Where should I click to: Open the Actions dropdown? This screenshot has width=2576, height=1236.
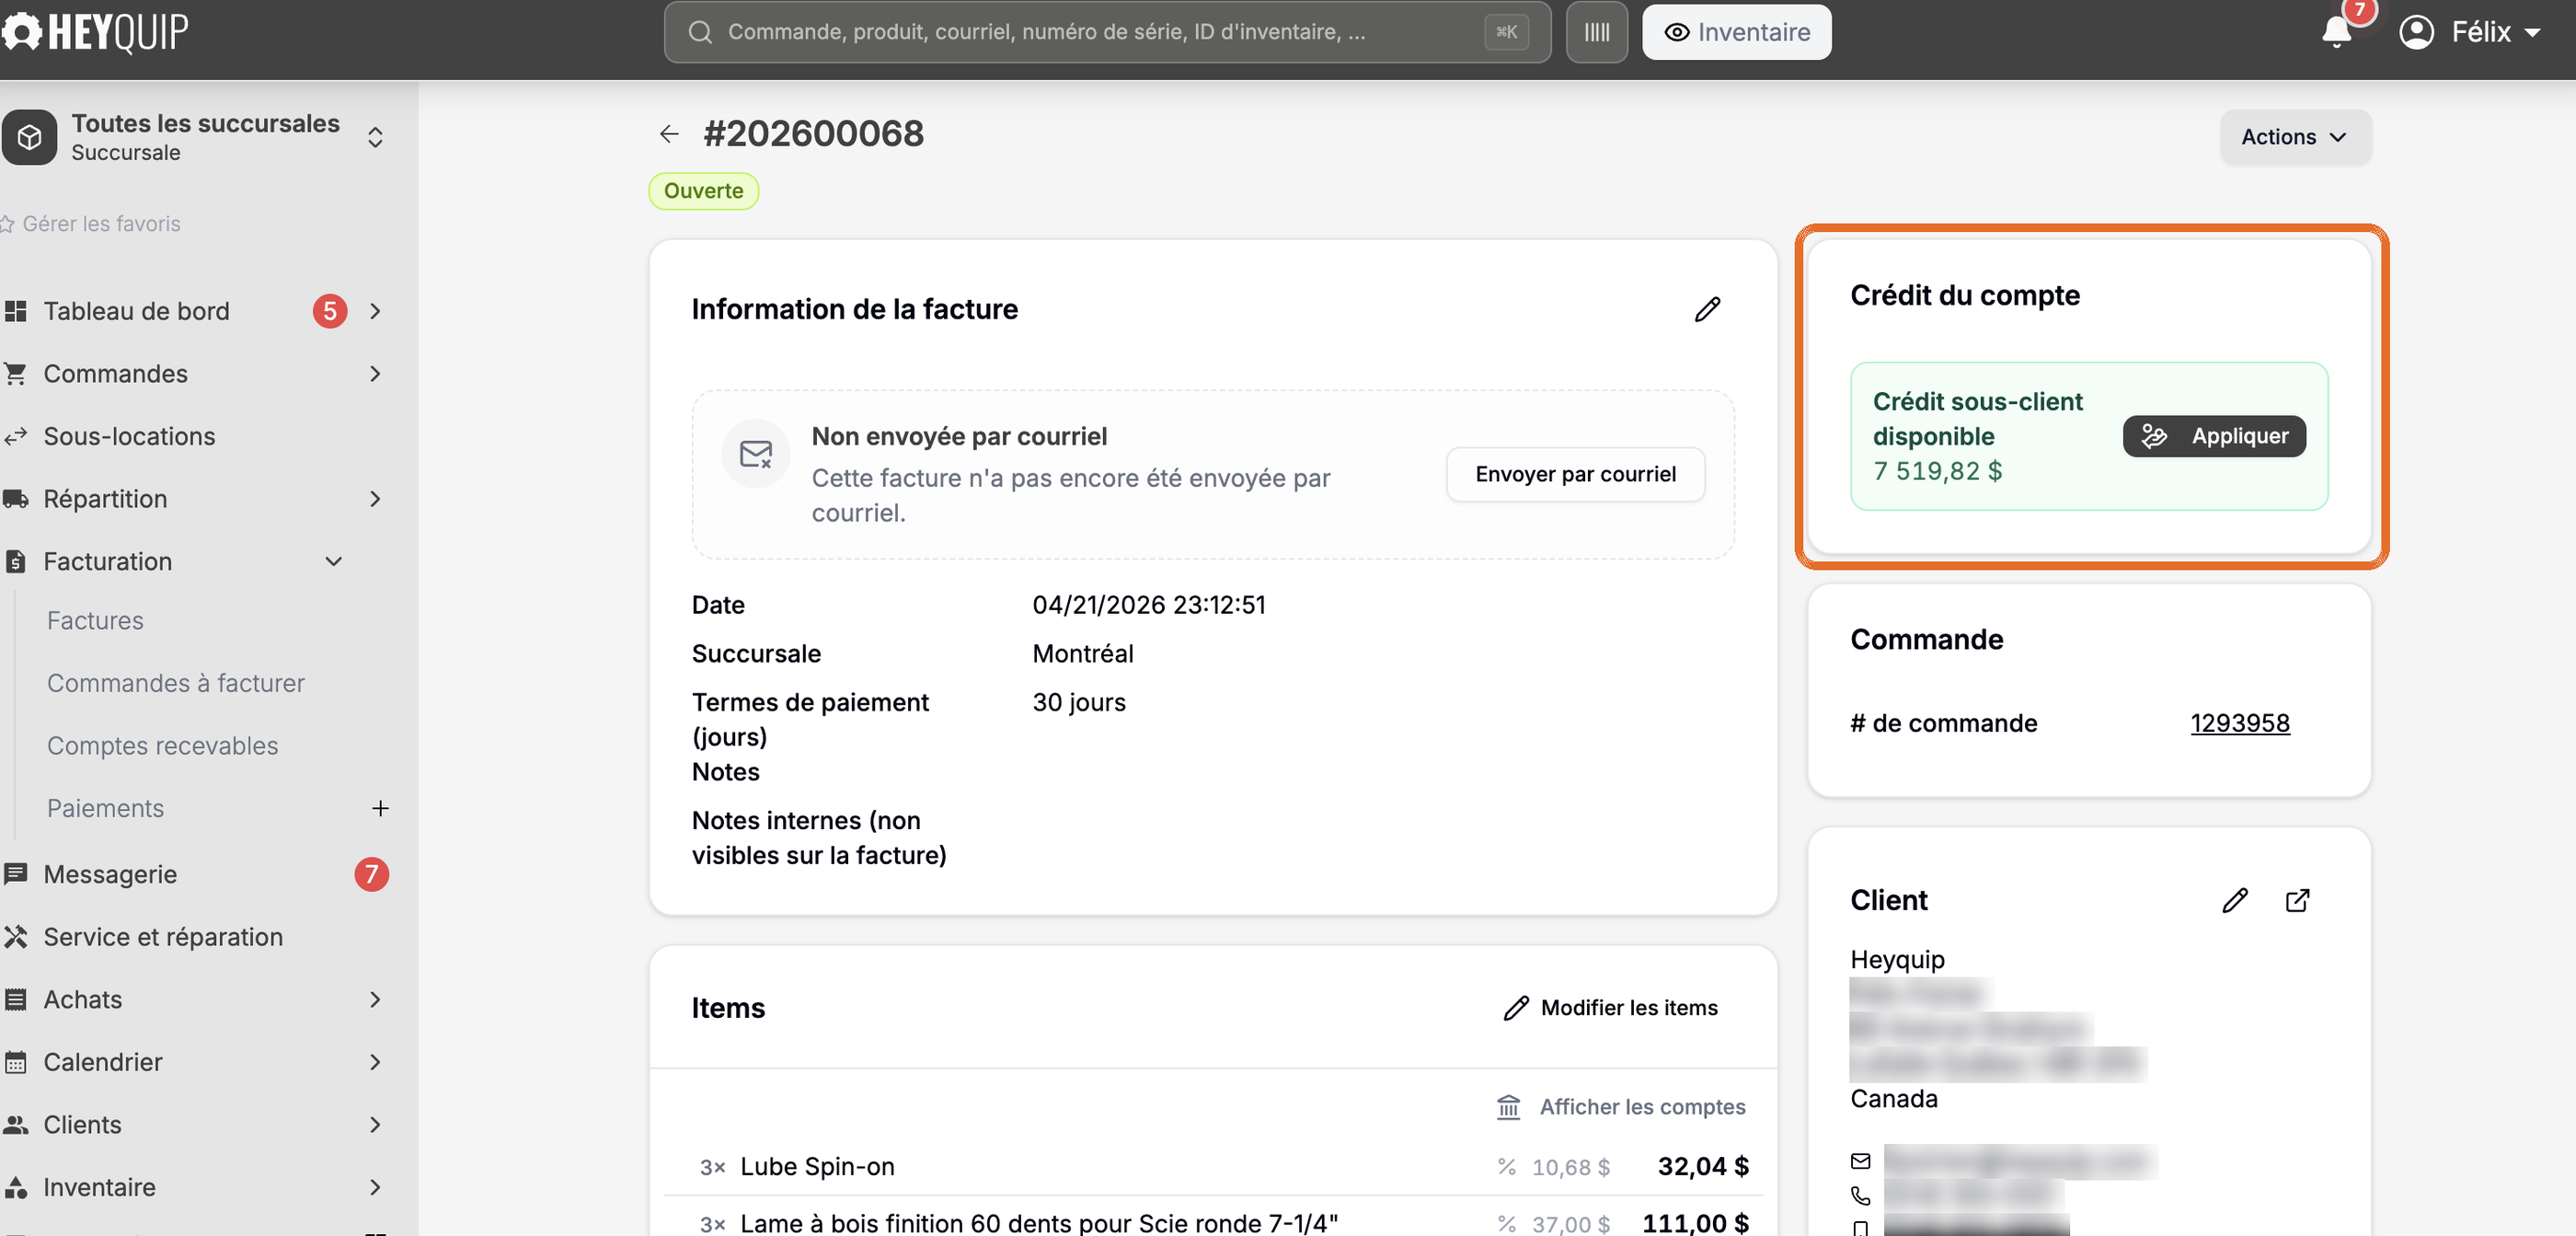click(2295, 137)
